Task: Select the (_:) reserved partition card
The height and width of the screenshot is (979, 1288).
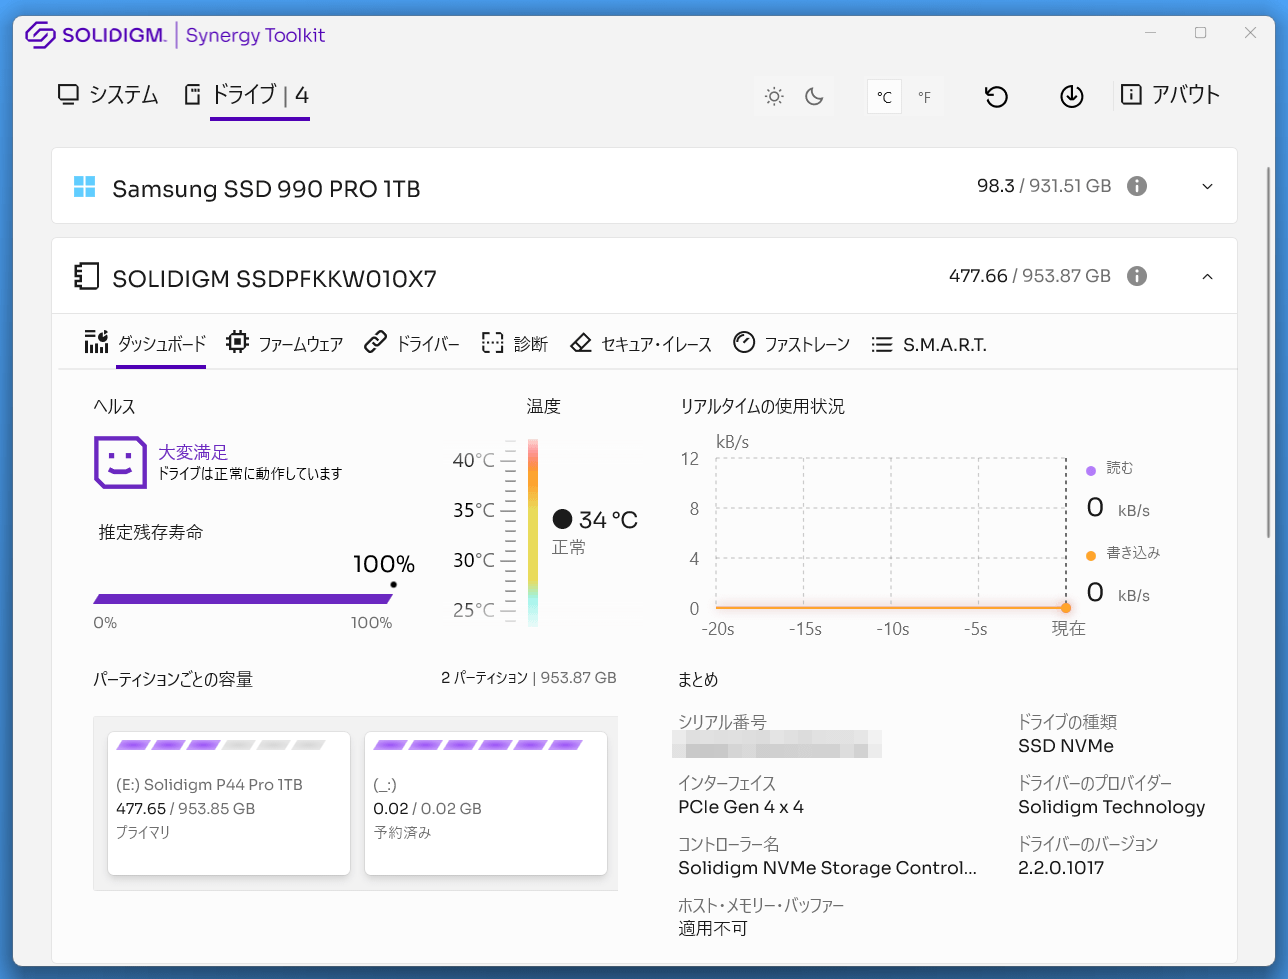Action: [x=486, y=803]
